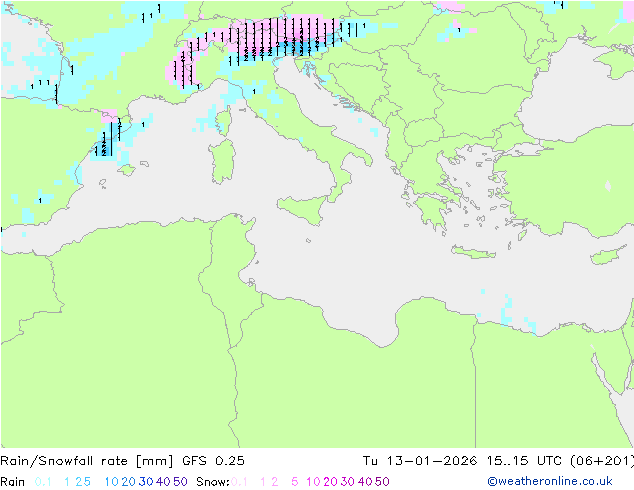Viewport: 634px width, 490px height.
Task: Click Cyprus island on the map
Action: 609,255
